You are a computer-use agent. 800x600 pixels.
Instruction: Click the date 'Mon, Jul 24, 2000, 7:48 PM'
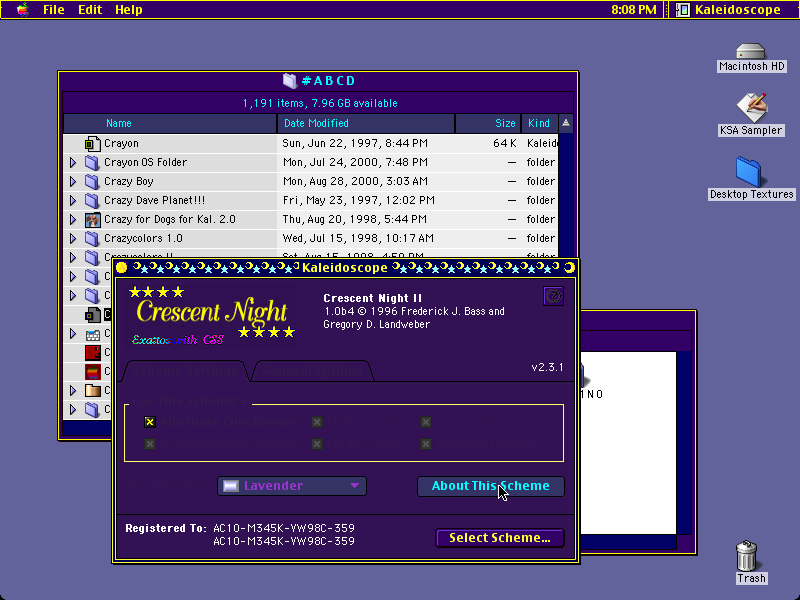pos(355,163)
